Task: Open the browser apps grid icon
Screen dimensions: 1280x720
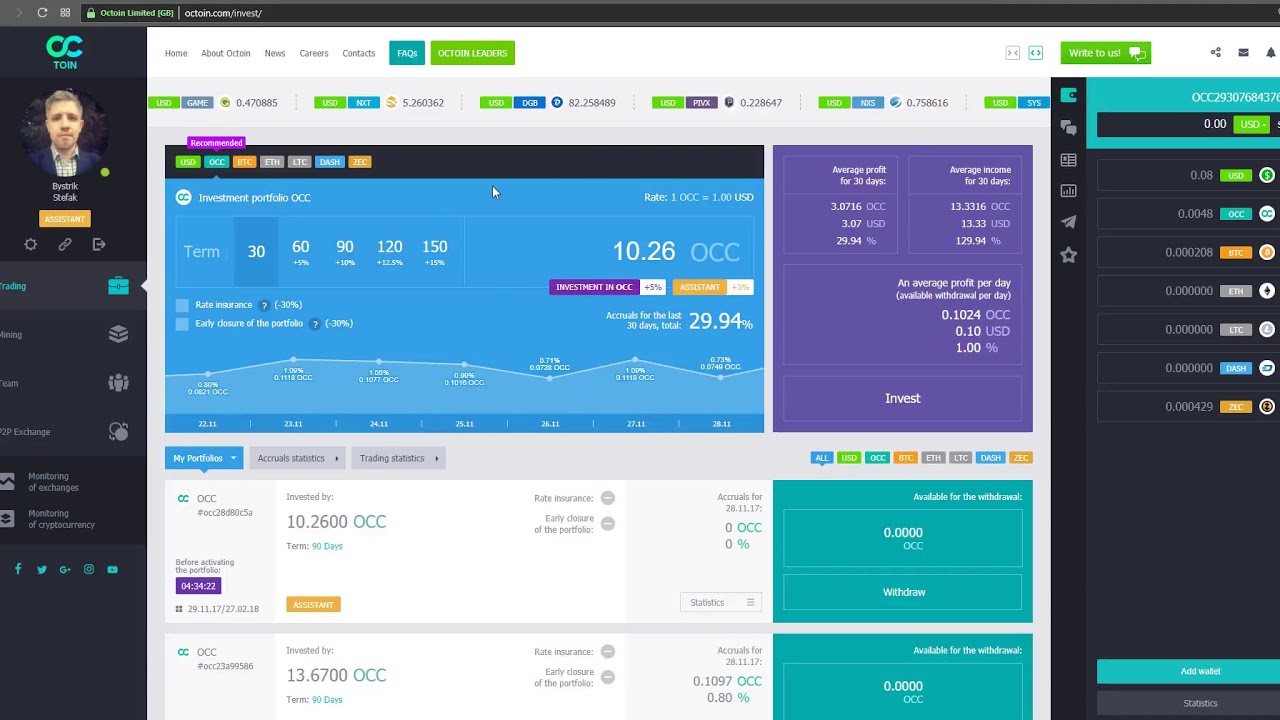Action: click(x=65, y=13)
